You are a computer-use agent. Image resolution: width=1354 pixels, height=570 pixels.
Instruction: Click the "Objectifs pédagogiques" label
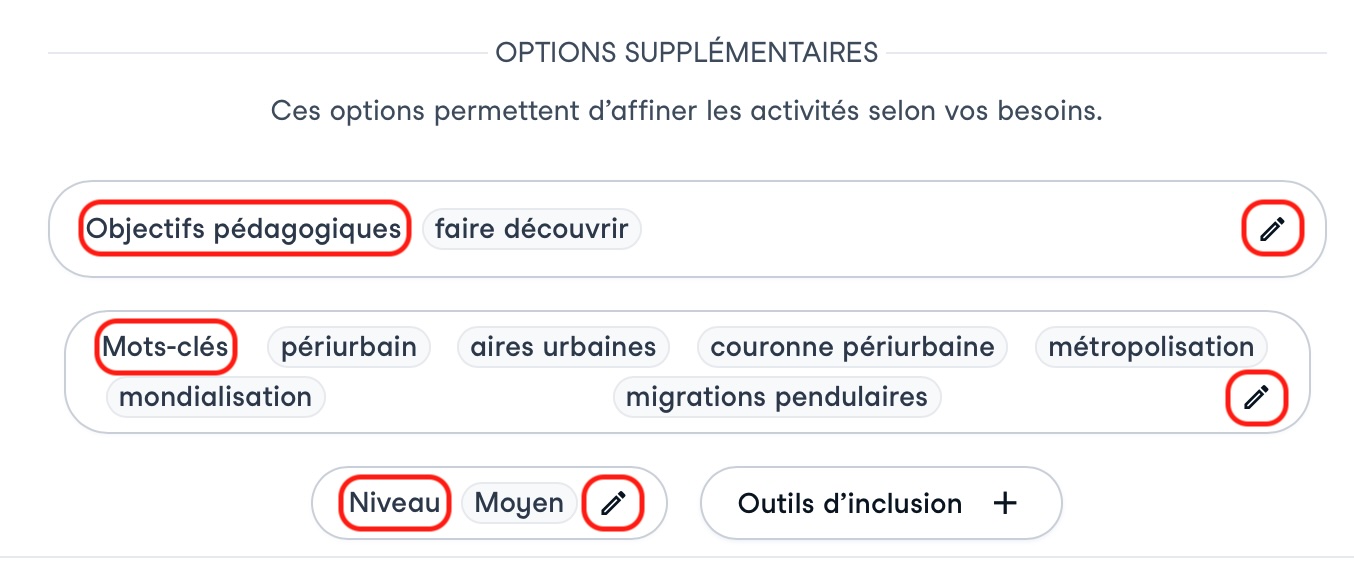[x=244, y=229]
